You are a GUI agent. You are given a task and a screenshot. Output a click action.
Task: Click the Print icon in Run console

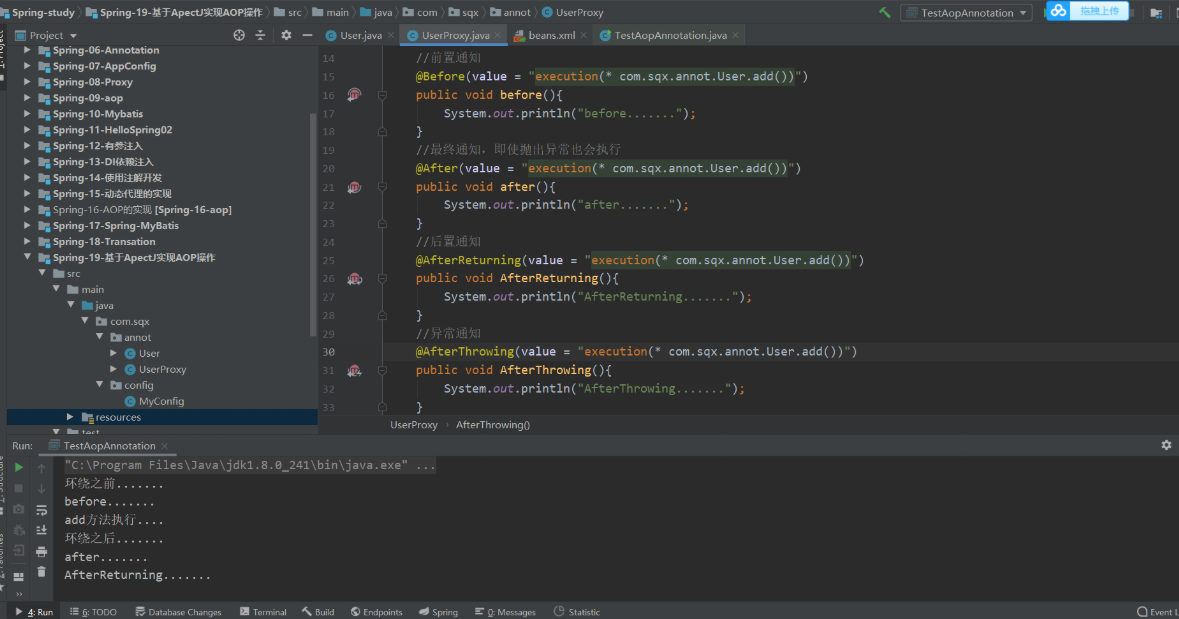point(41,551)
